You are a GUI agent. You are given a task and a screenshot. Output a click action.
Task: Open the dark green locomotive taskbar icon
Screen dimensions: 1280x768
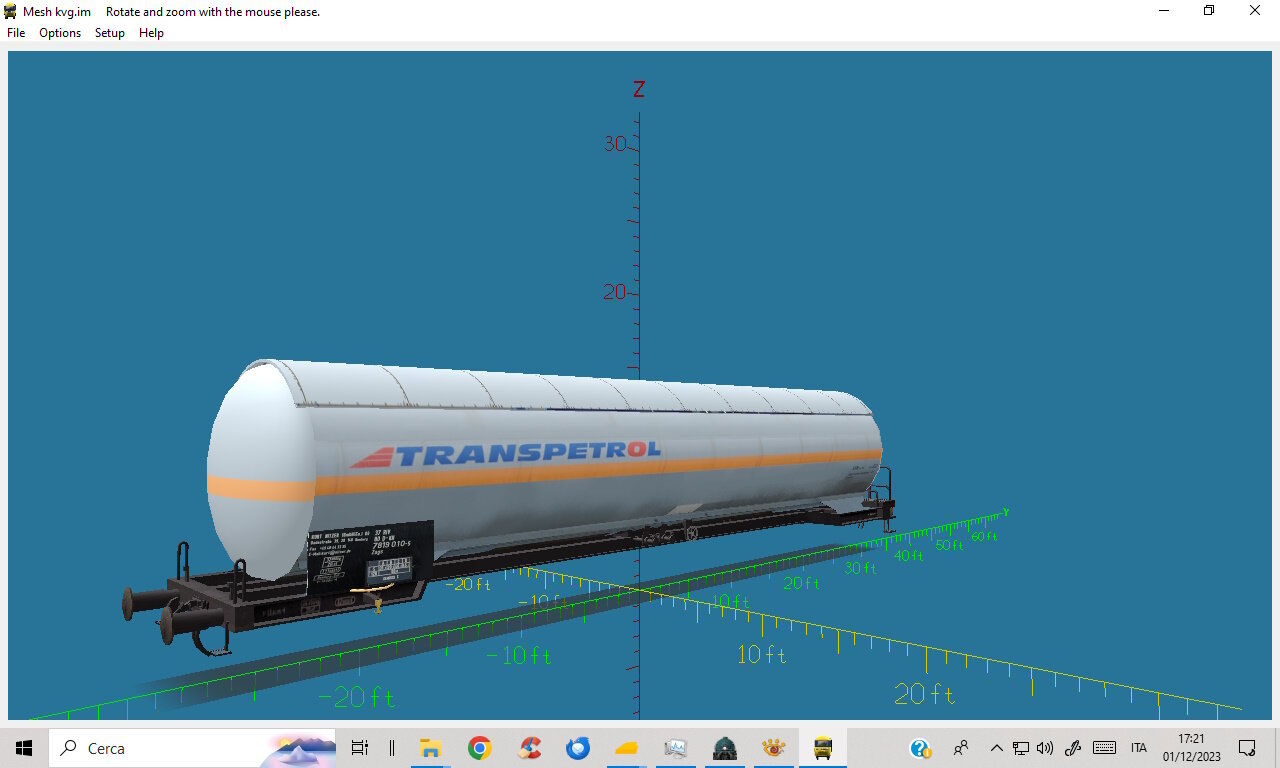point(725,748)
